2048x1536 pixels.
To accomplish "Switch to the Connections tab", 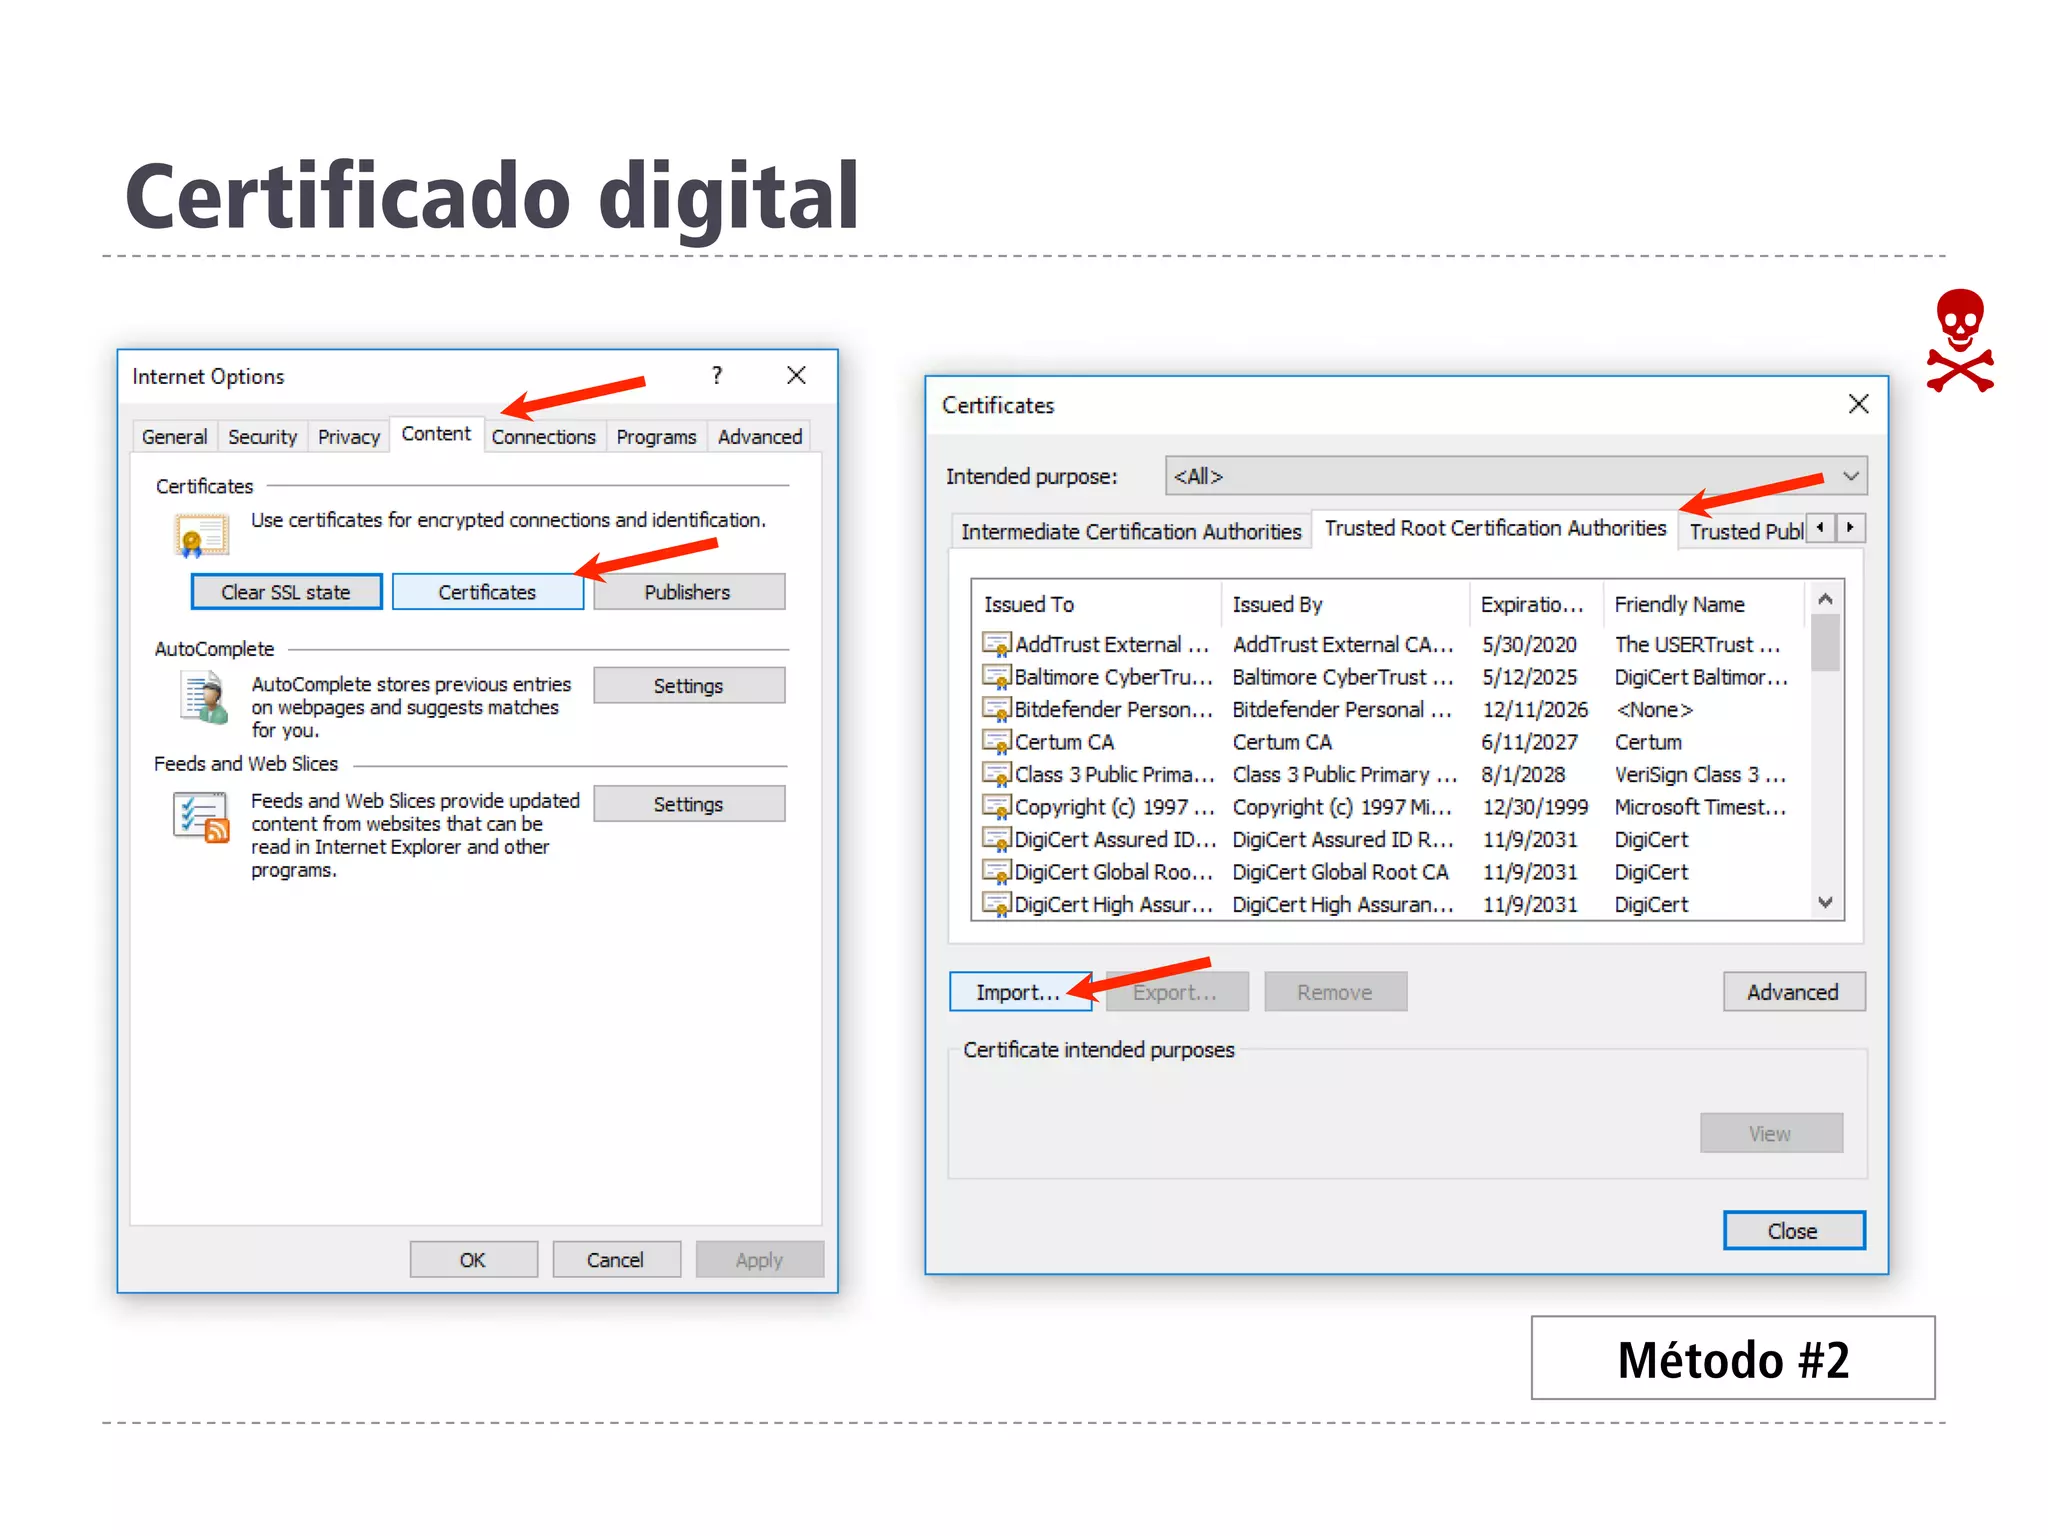I will click(x=543, y=437).
